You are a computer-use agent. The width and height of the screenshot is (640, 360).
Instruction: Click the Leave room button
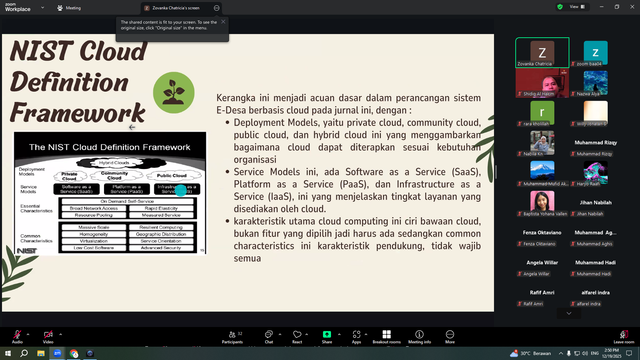click(624, 337)
